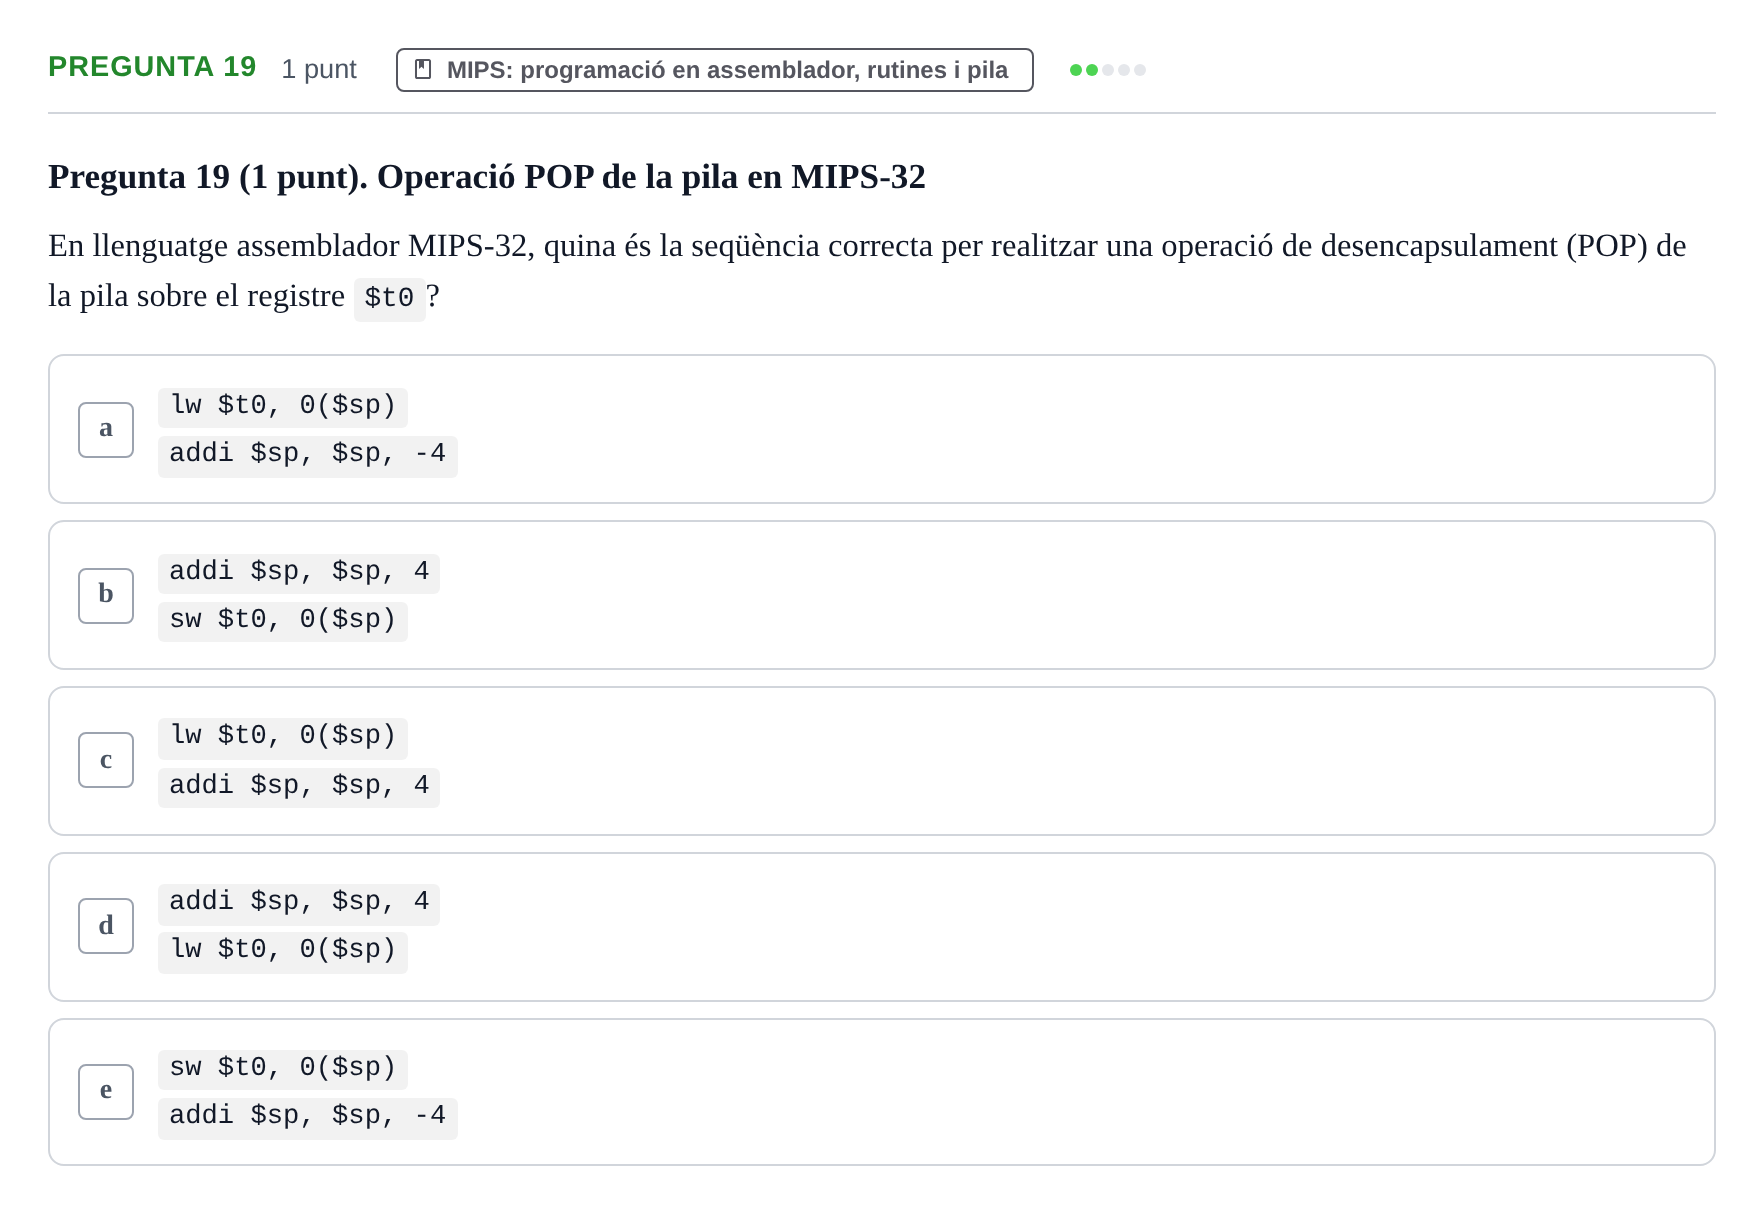Click code addi $sp, $sp, -4 in option a

click(308, 456)
